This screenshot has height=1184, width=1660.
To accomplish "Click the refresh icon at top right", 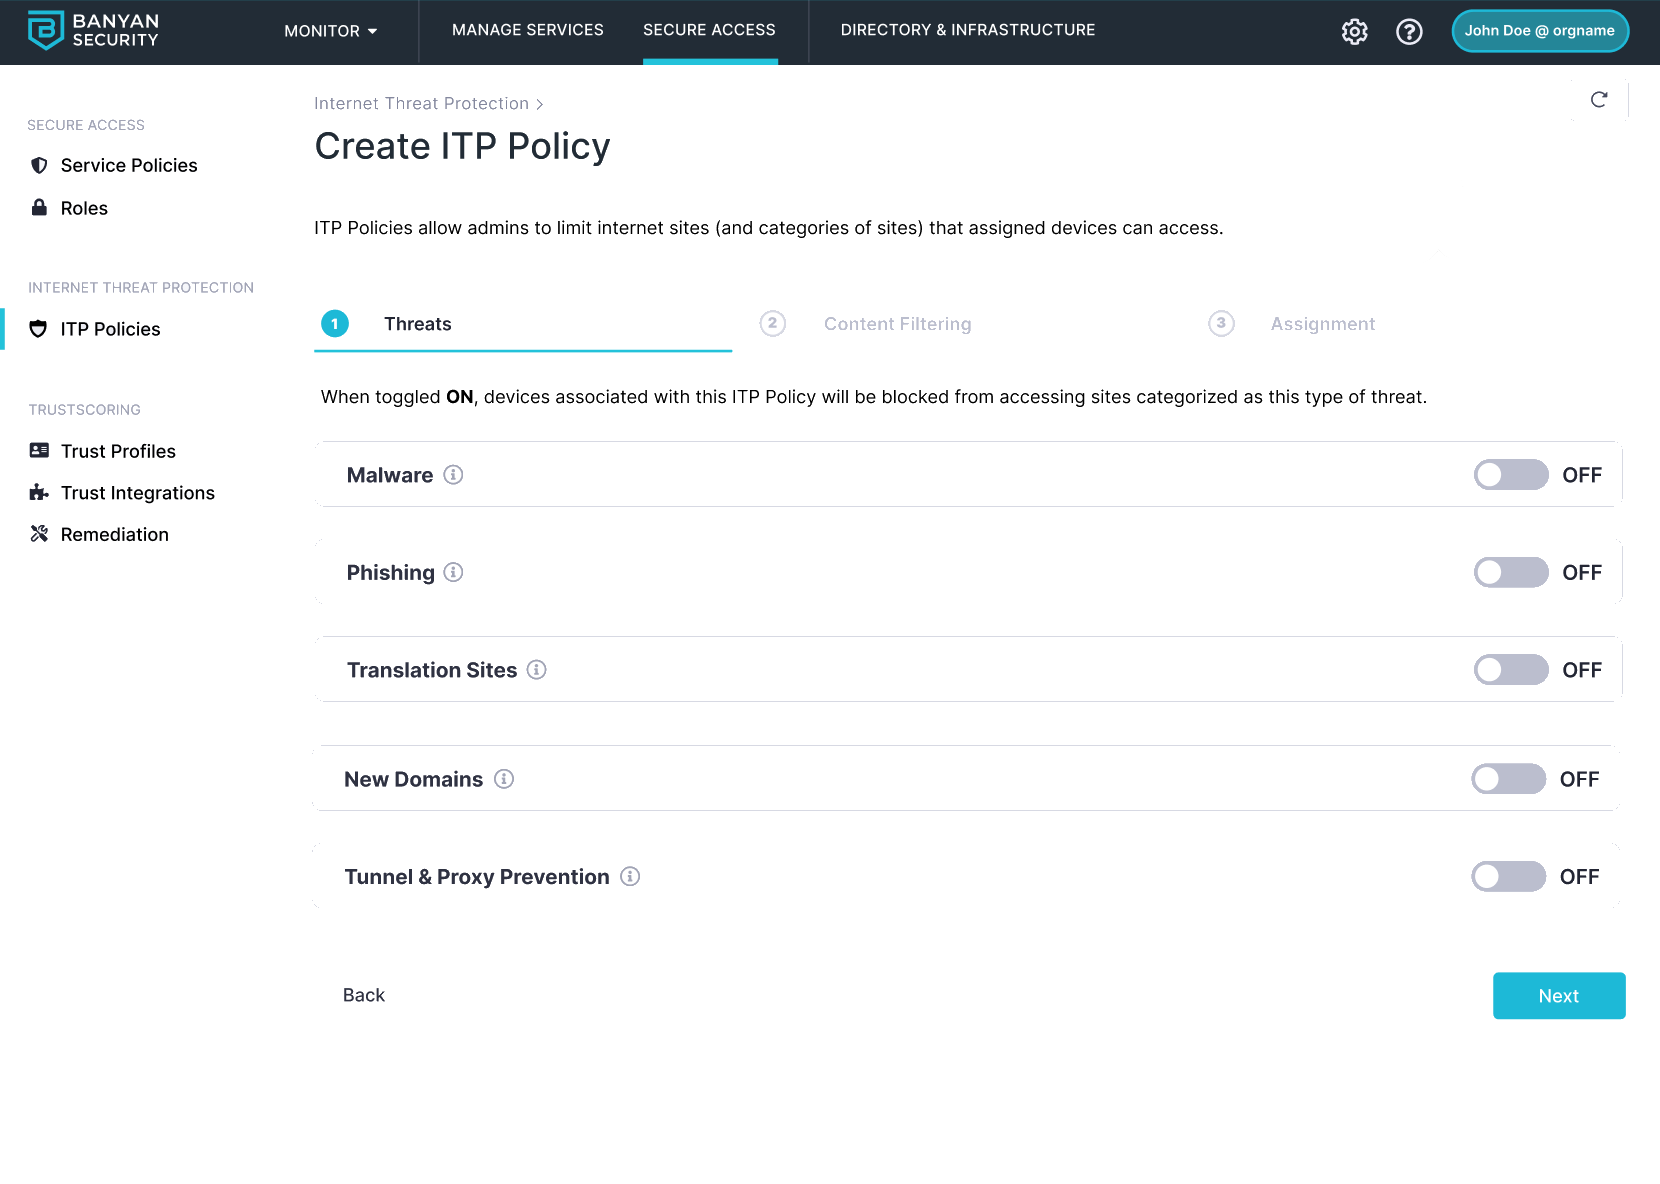I will click(x=1598, y=99).
